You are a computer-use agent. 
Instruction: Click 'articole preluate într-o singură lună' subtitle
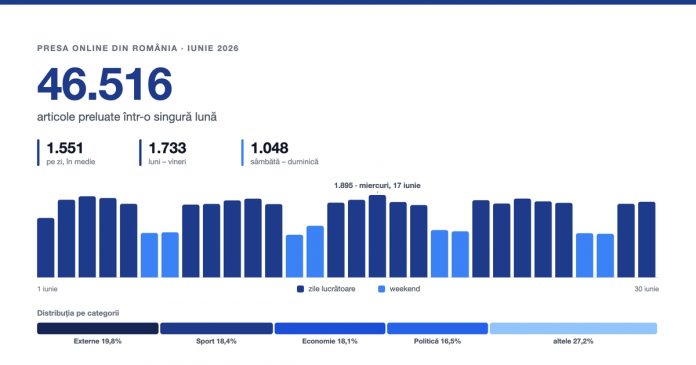[x=127, y=117]
